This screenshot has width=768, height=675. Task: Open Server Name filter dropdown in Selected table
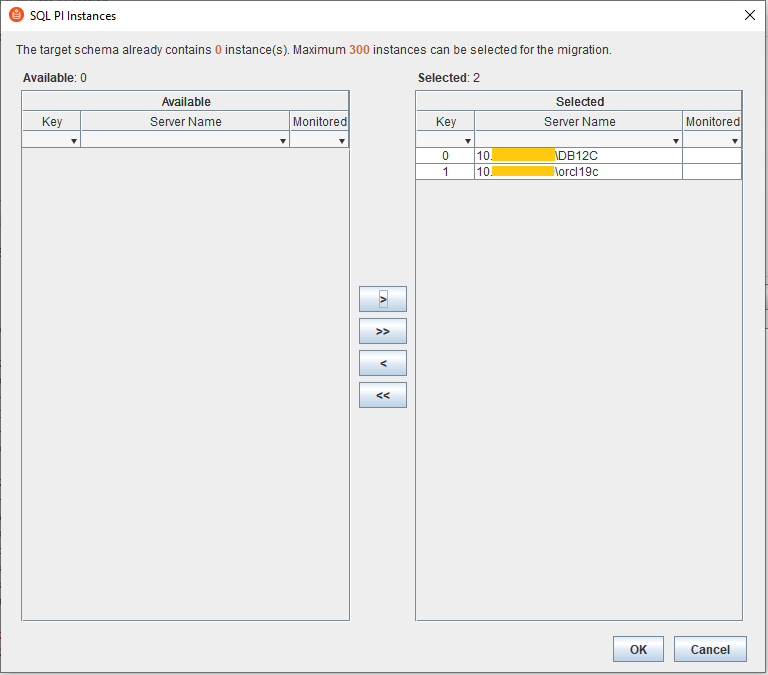tap(676, 141)
